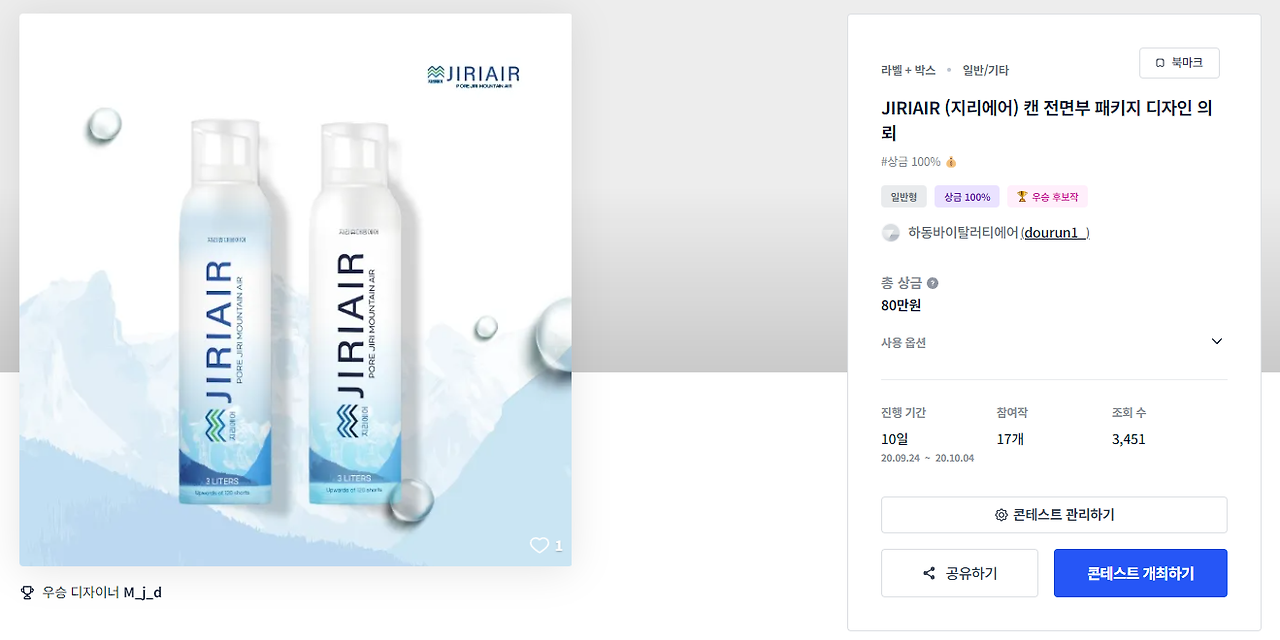Screen dimensions: 1280x640
Task: Click the gear icon in 콘테스트 관리하기
Action: coord(1001,515)
